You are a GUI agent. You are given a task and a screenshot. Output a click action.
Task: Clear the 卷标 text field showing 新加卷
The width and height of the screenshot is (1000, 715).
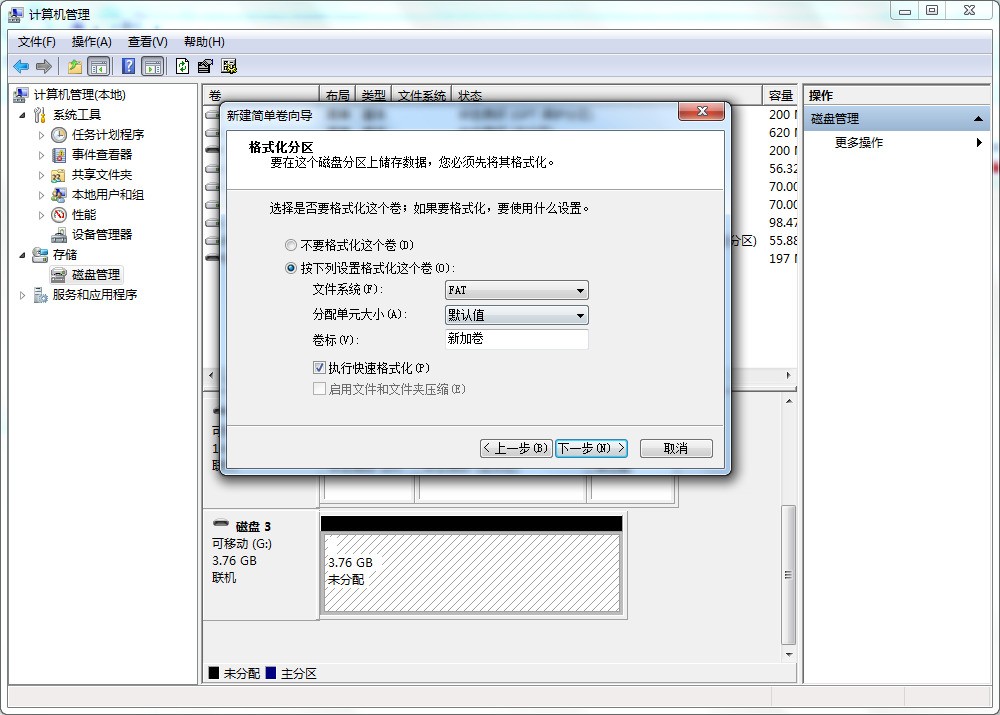click(516, 340)
